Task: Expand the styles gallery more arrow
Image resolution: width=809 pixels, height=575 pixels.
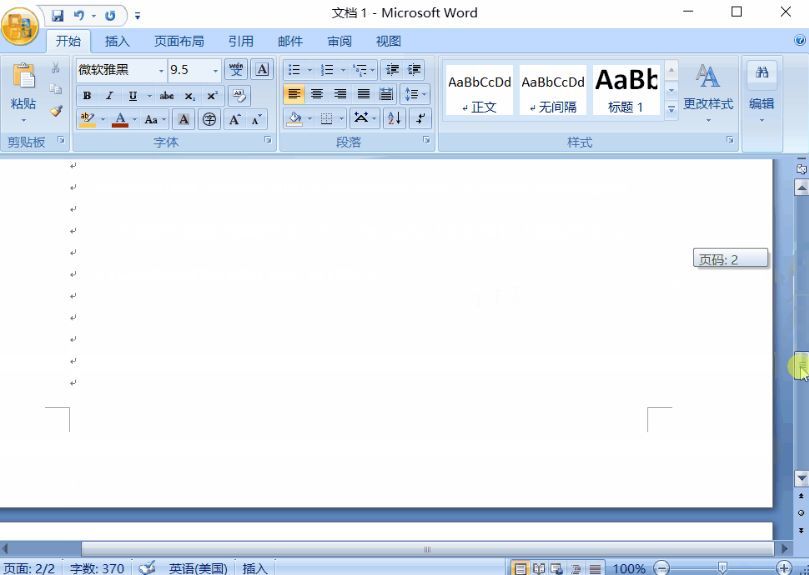Action: pos(671,109)
